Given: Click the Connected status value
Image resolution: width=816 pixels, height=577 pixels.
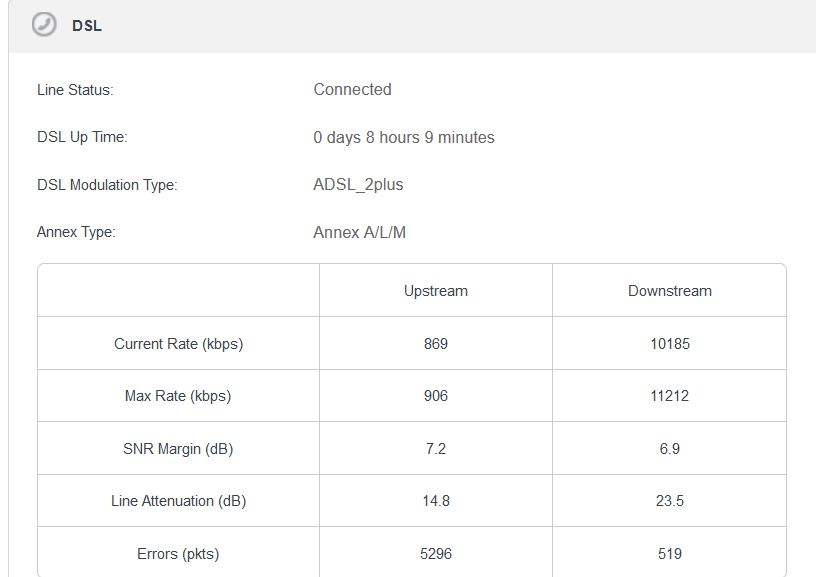Looking at the screenshot, I should (x=352, y=90).
